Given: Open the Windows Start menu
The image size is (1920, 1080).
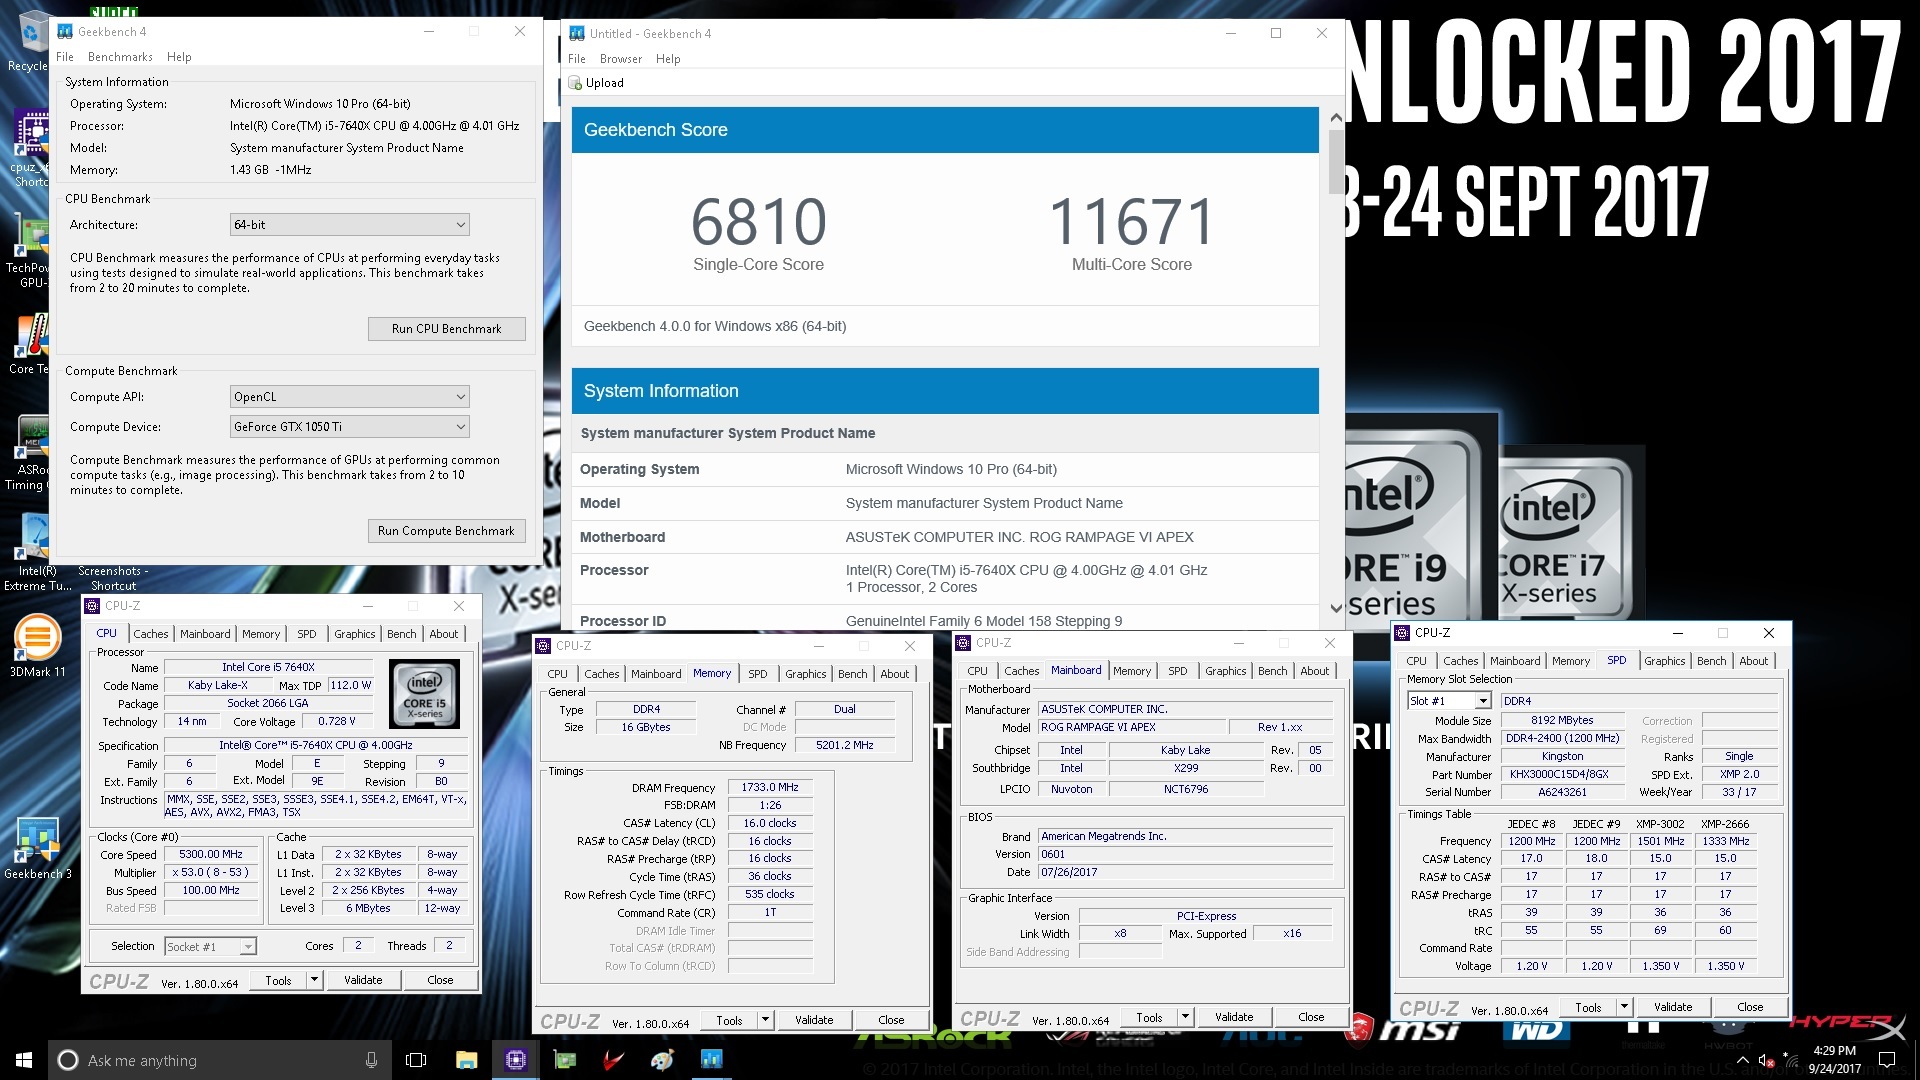Looking at the screenshot, I should 24,1060.
